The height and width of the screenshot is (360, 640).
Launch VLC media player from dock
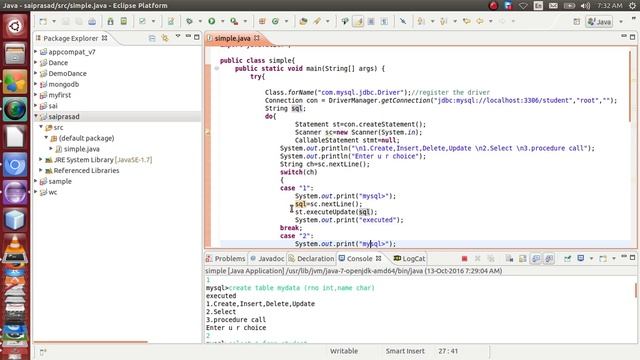15,248
